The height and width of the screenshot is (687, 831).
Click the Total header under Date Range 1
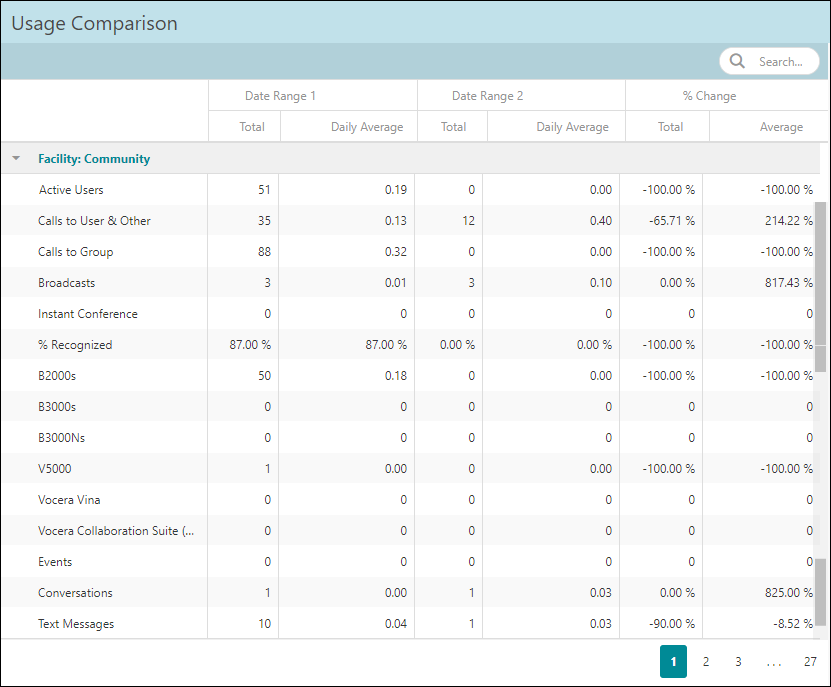[x=251, y=127]
